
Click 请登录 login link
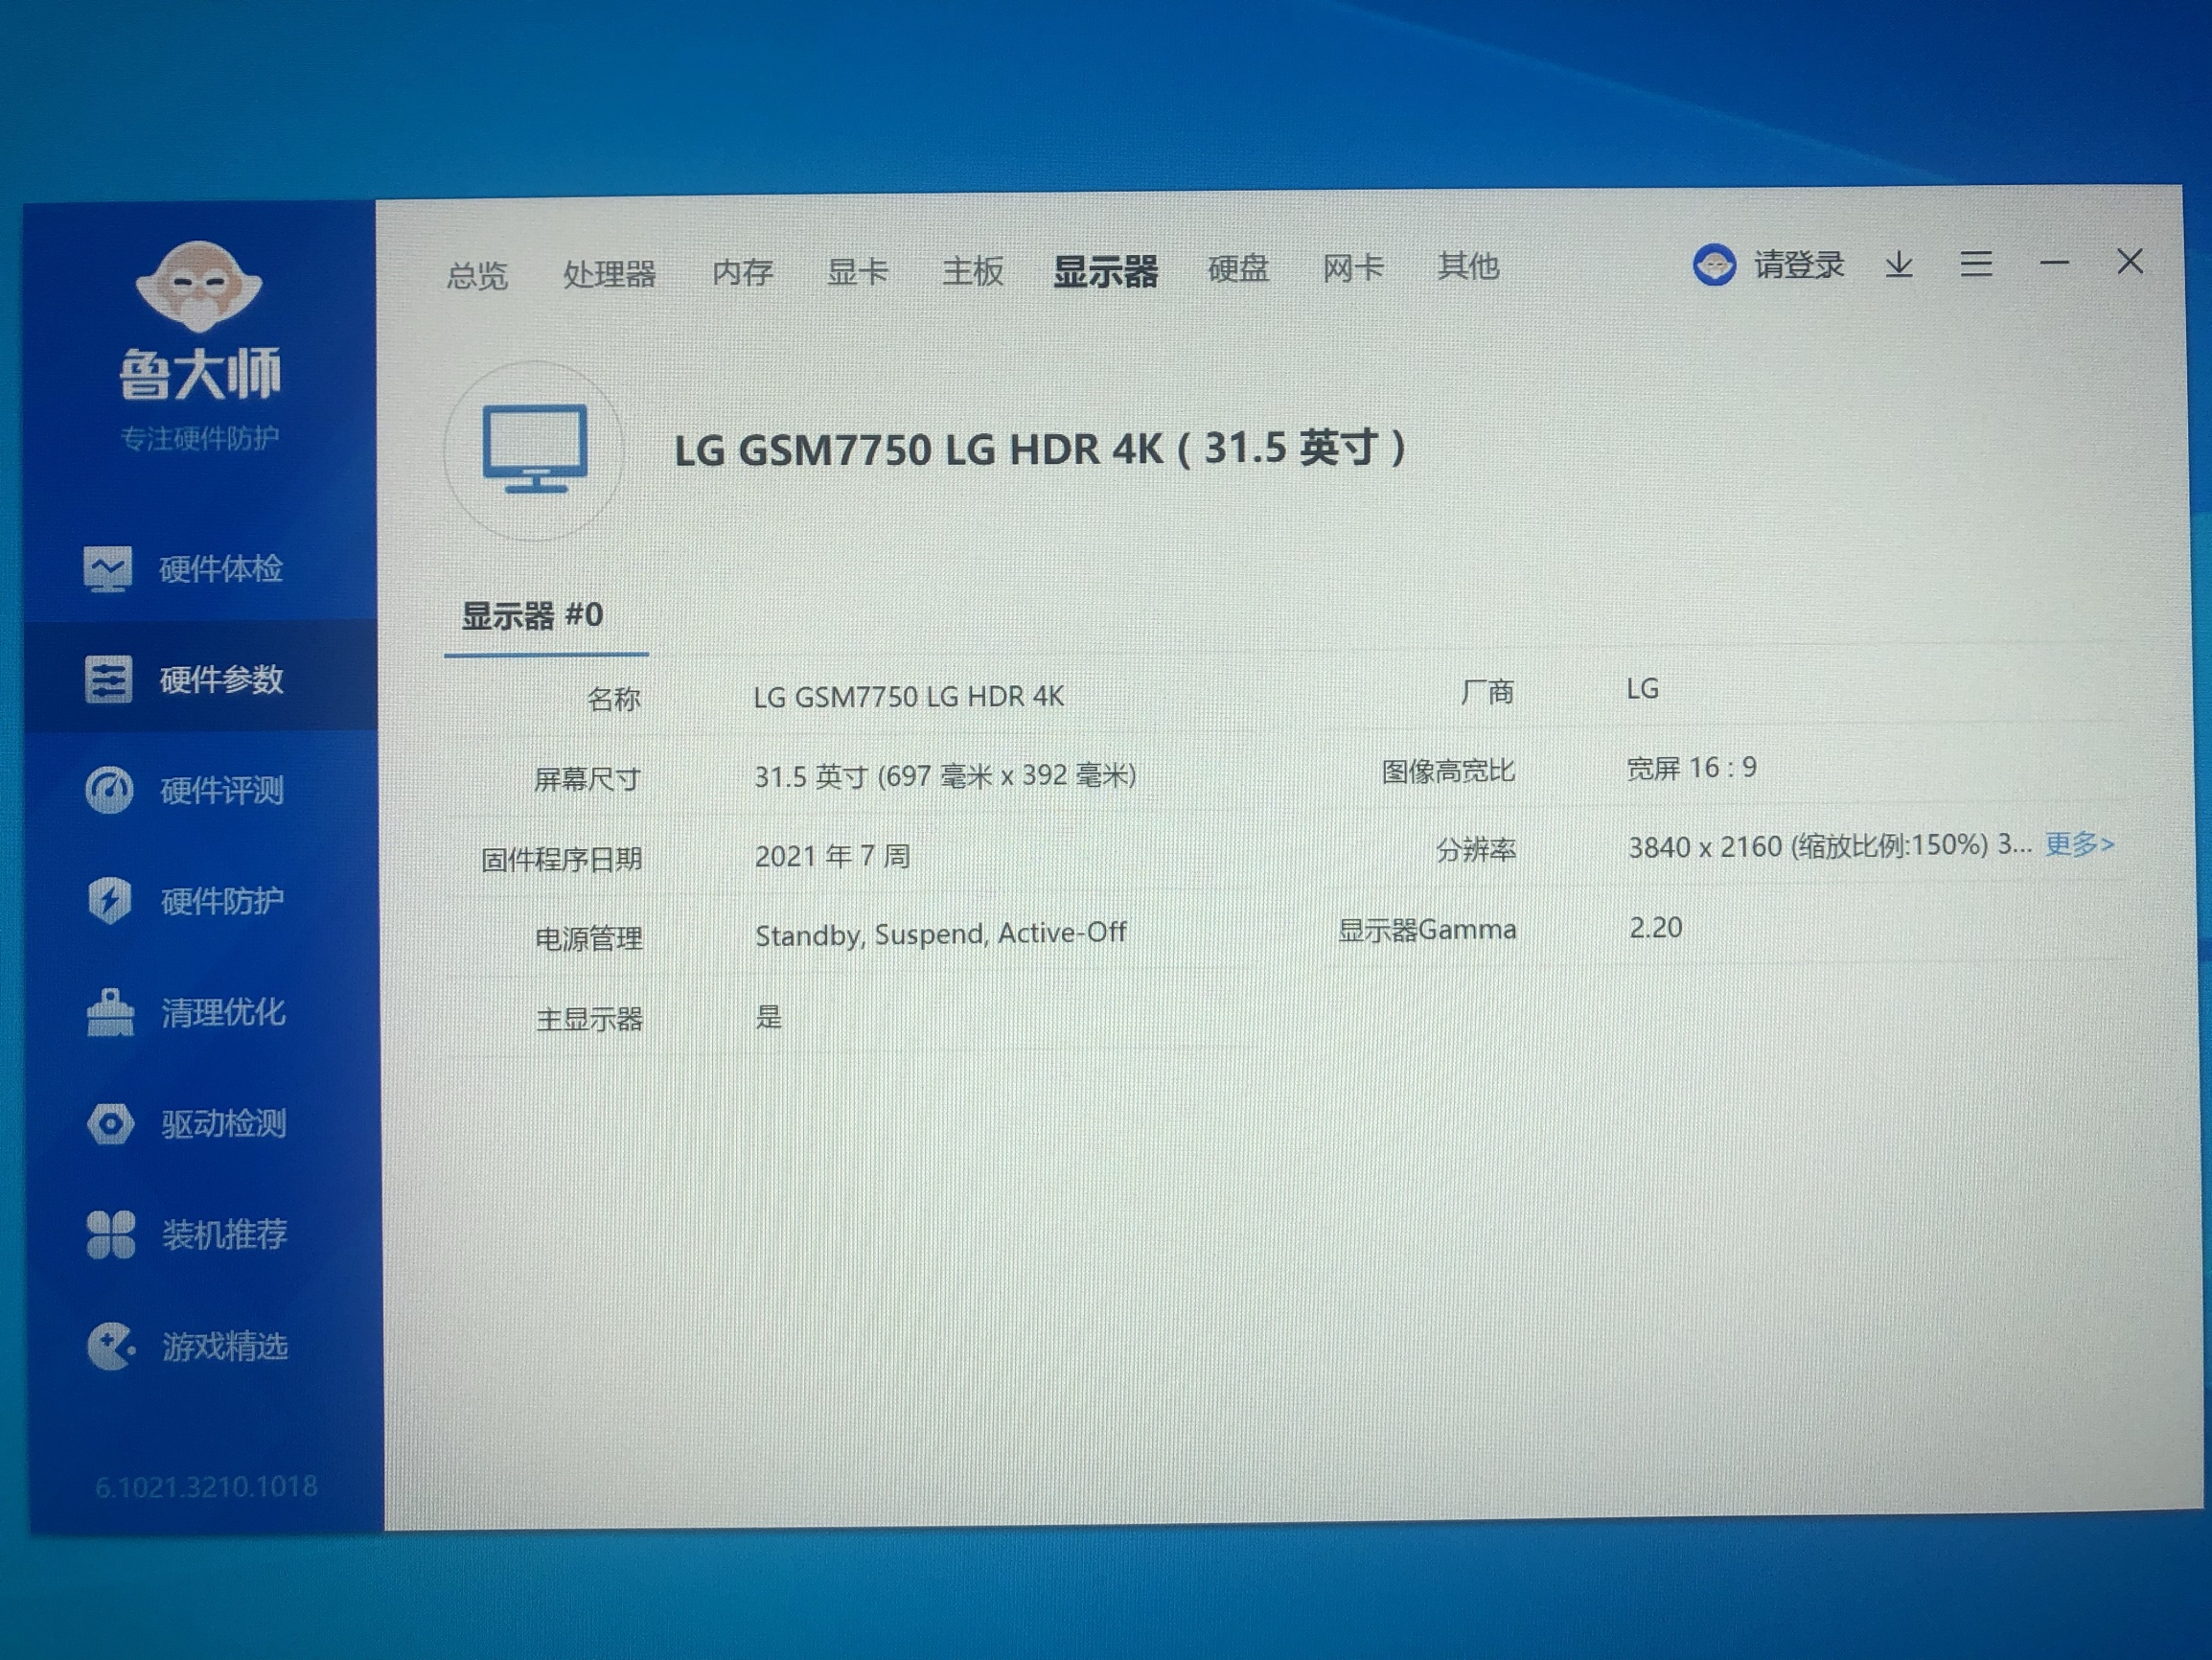pyautogui.click(x=1798, y=265)
